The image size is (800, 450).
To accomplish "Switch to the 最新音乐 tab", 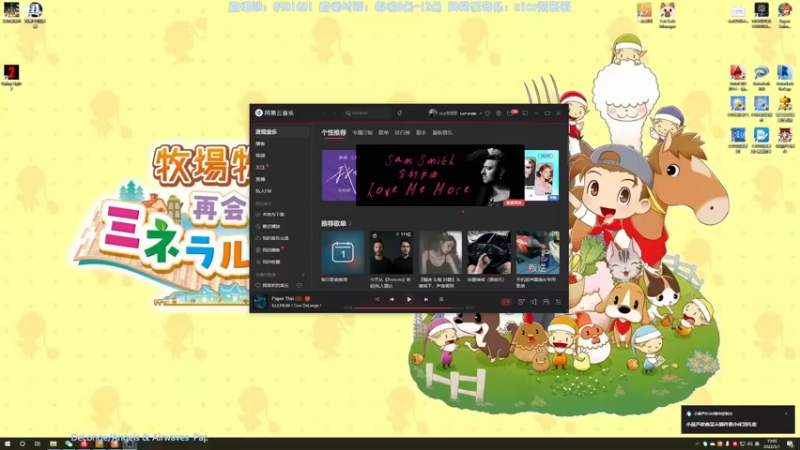I will pyautogui.click(x=442, y=133).
